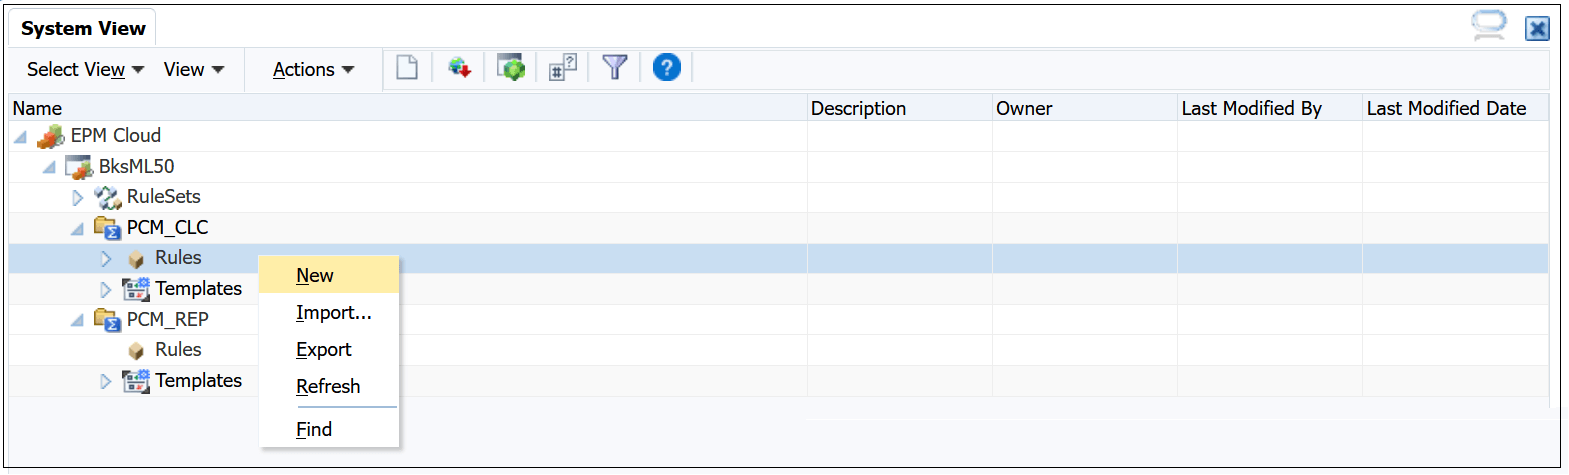This screenshot has width=1569, height=475.
Task: Click the Last Modified By column header
Action: [x=1269, y=108]
